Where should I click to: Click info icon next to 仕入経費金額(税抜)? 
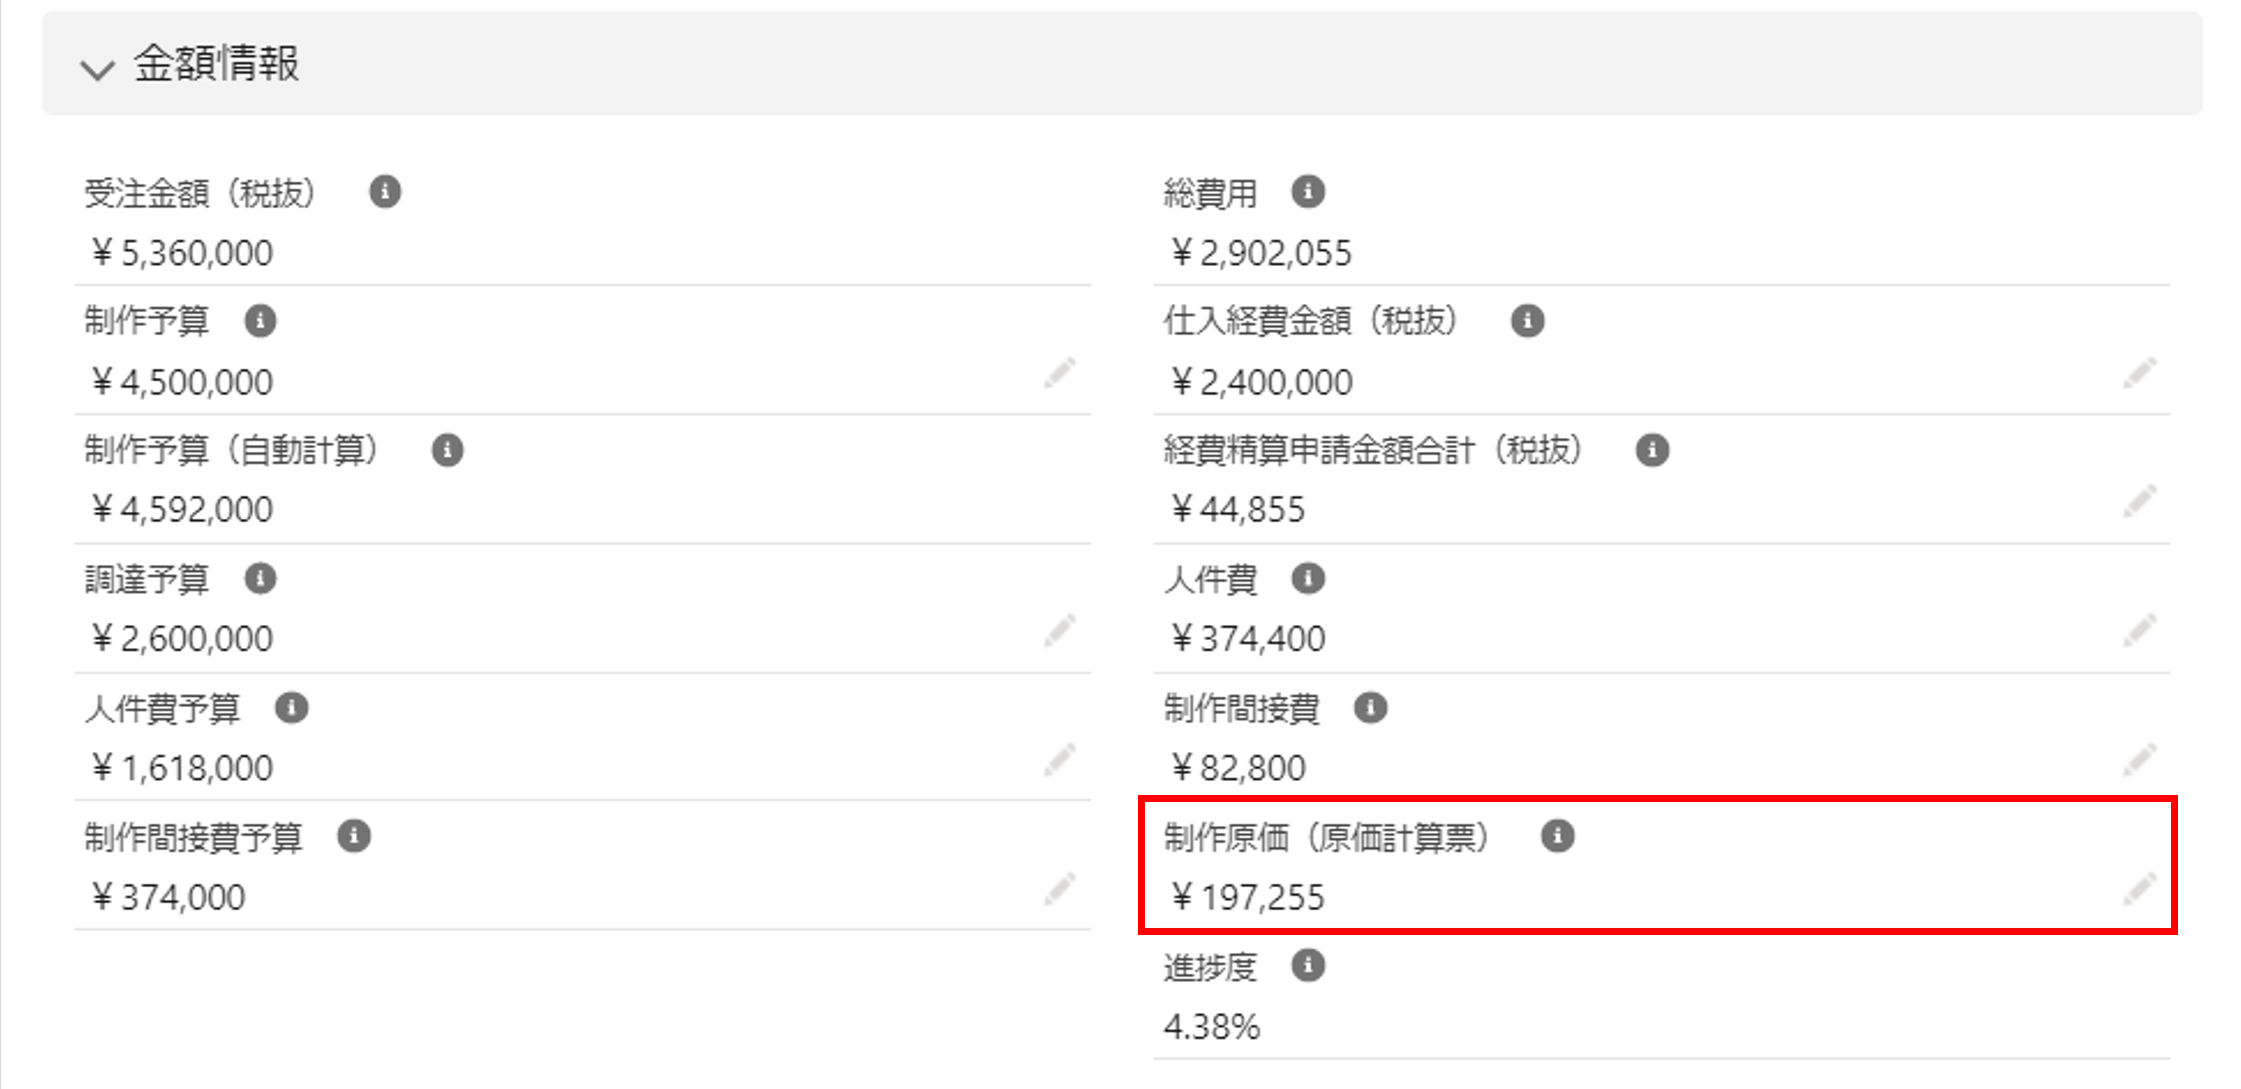pos(1527,321)
